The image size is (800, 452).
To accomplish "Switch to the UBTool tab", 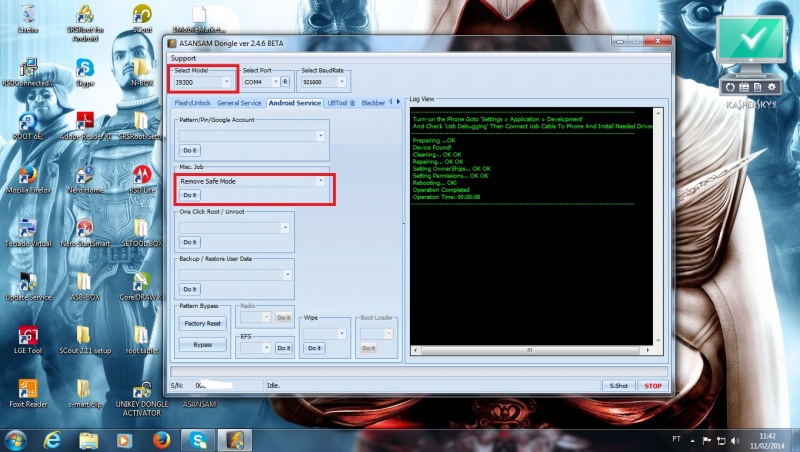I will pos(341,103).
